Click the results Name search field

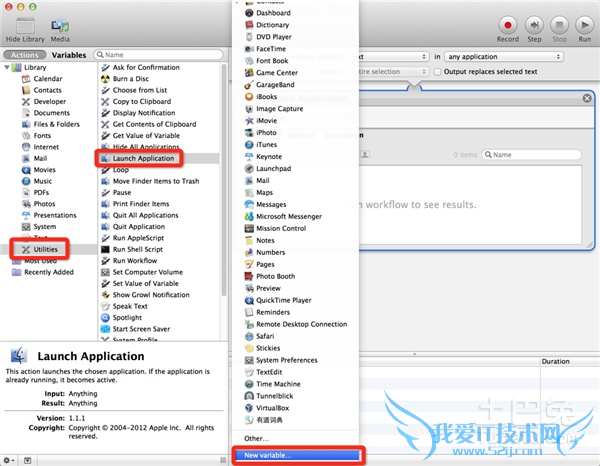point(531,155)
